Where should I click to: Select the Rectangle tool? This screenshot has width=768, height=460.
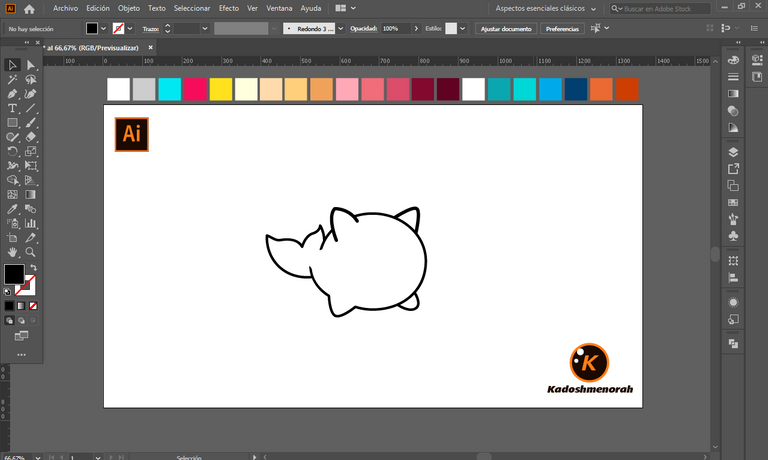pos(12,122)
